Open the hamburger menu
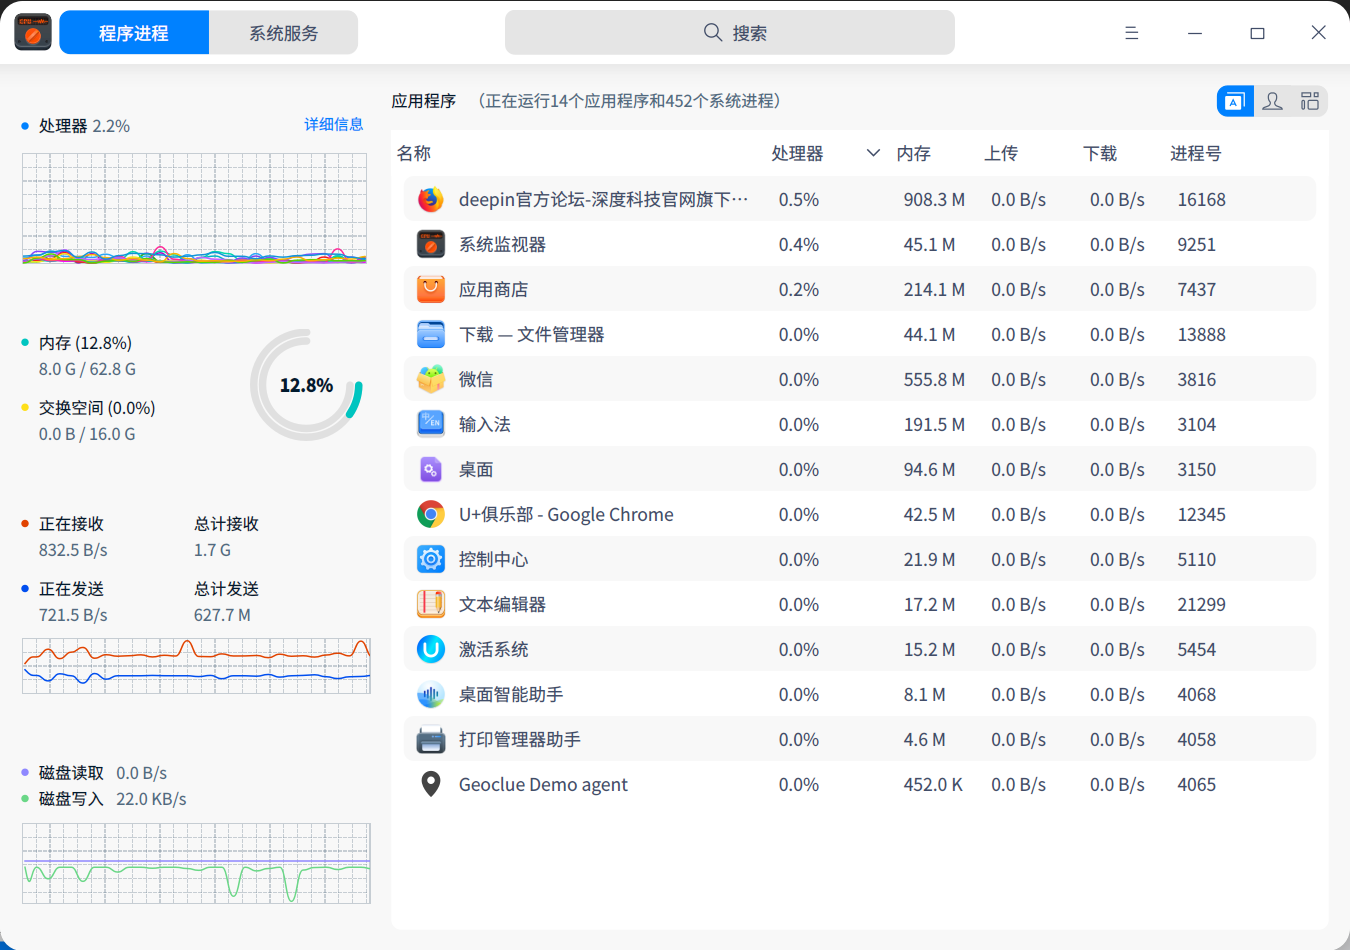 click(x=1131, y=32)
